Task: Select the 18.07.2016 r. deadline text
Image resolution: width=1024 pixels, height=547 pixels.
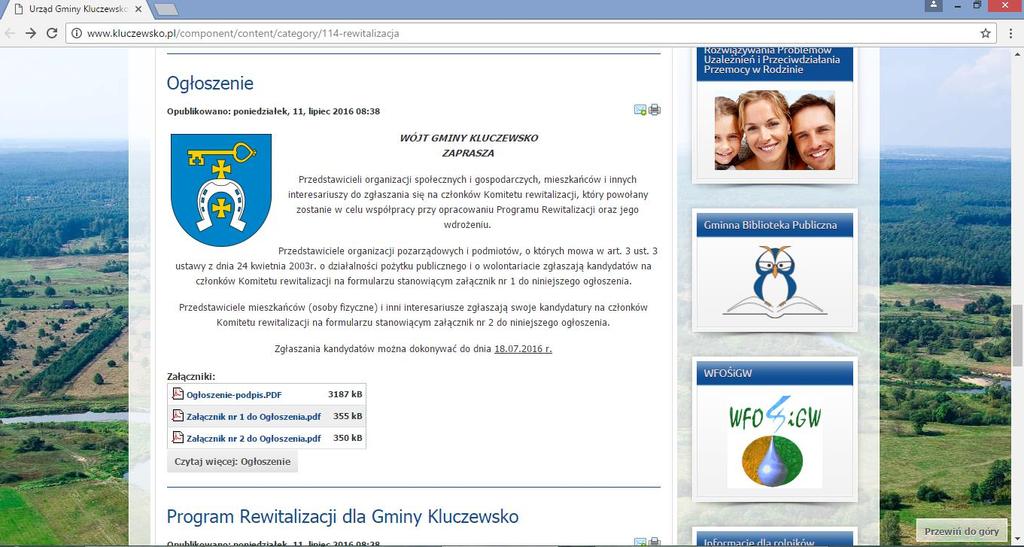Action: [x=523, y=349]
